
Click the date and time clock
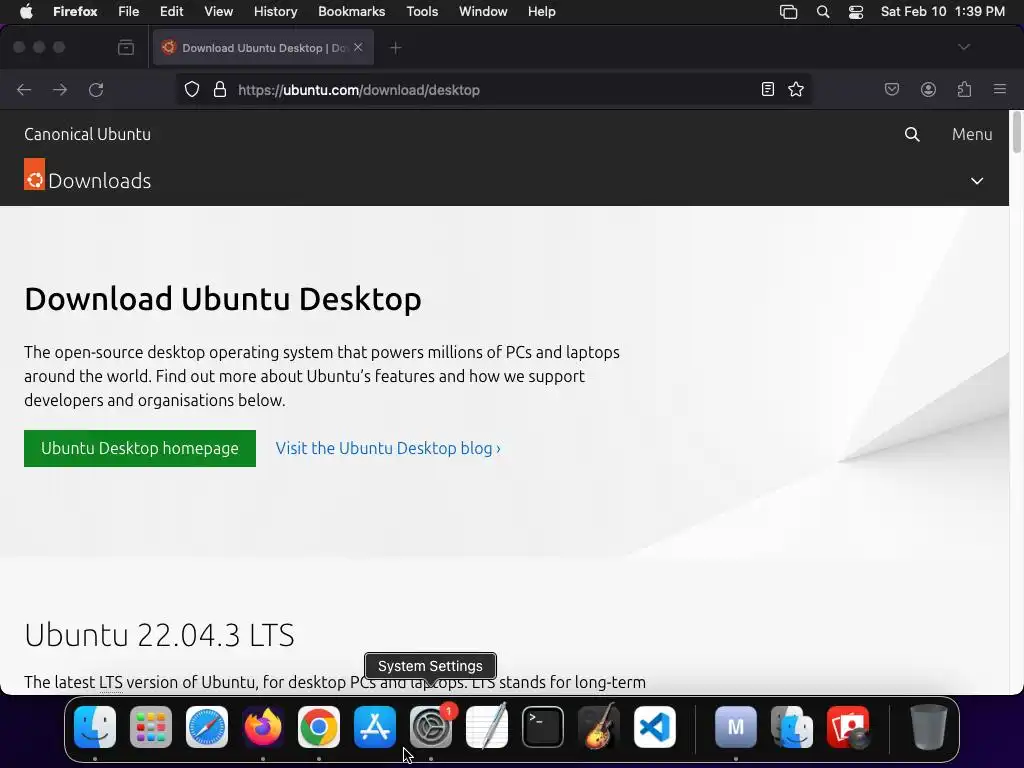coord(942,11)
